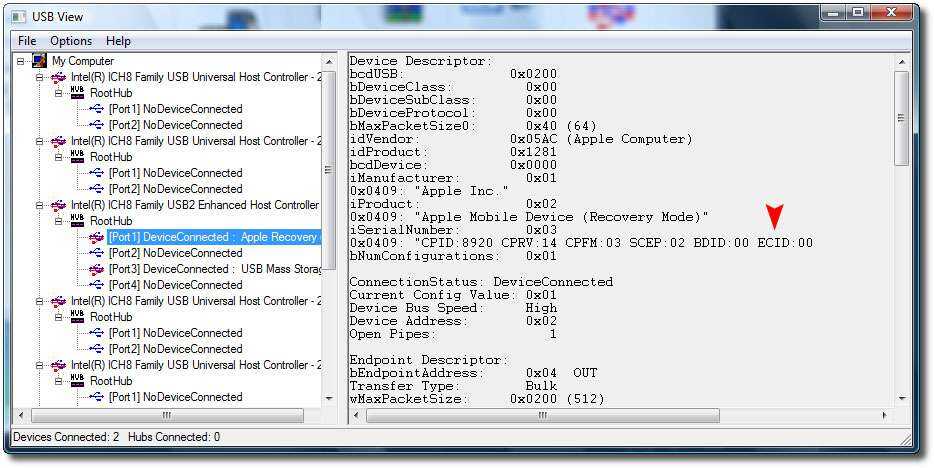Click the USB2 Enhanced Host Controller icon
The width and height of the screenshot is (934, 468).
pos(59,205)
